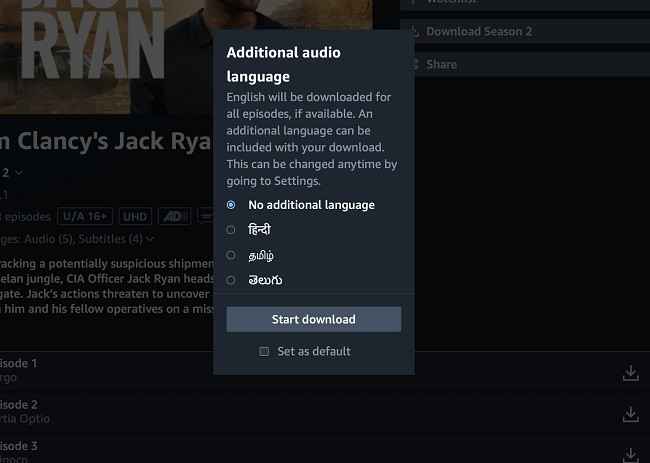Click the Share button
650x463 pixels.
tap(525, 65)
